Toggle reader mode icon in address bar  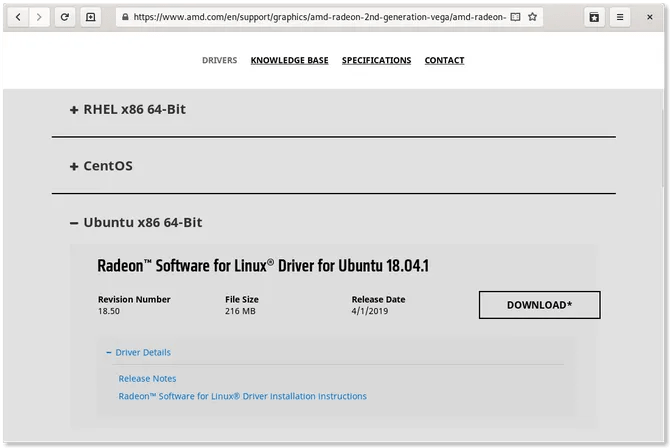click(x=515, y=17)
